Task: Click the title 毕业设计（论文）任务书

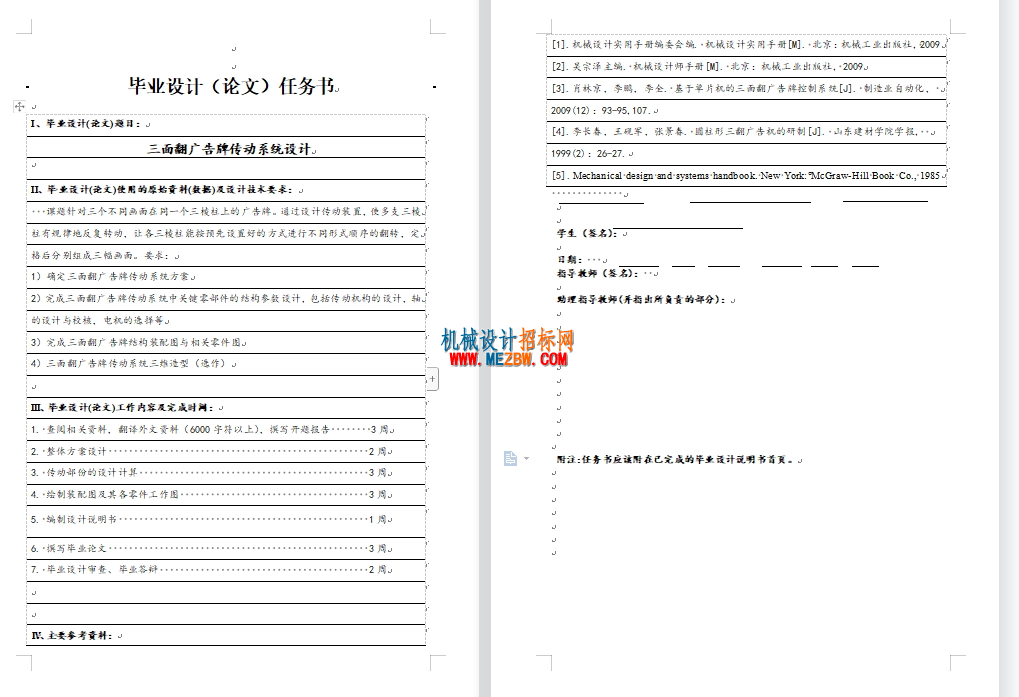Action: coord(232,86)
